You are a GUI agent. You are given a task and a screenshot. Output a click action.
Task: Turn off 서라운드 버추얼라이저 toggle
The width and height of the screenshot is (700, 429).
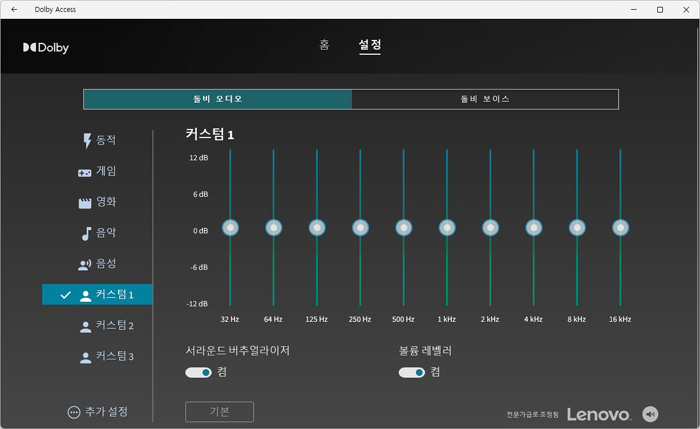coord(198,372)
